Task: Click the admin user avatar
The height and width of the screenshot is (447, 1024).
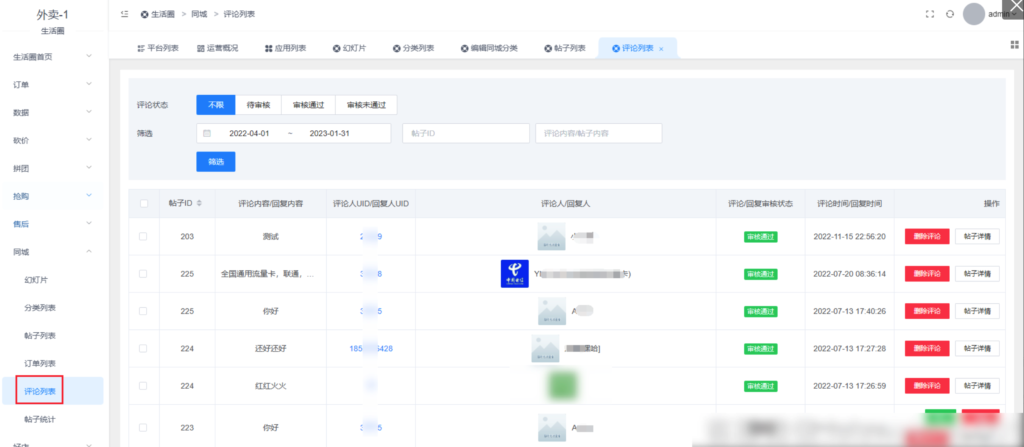Action: tap(974, 14)
